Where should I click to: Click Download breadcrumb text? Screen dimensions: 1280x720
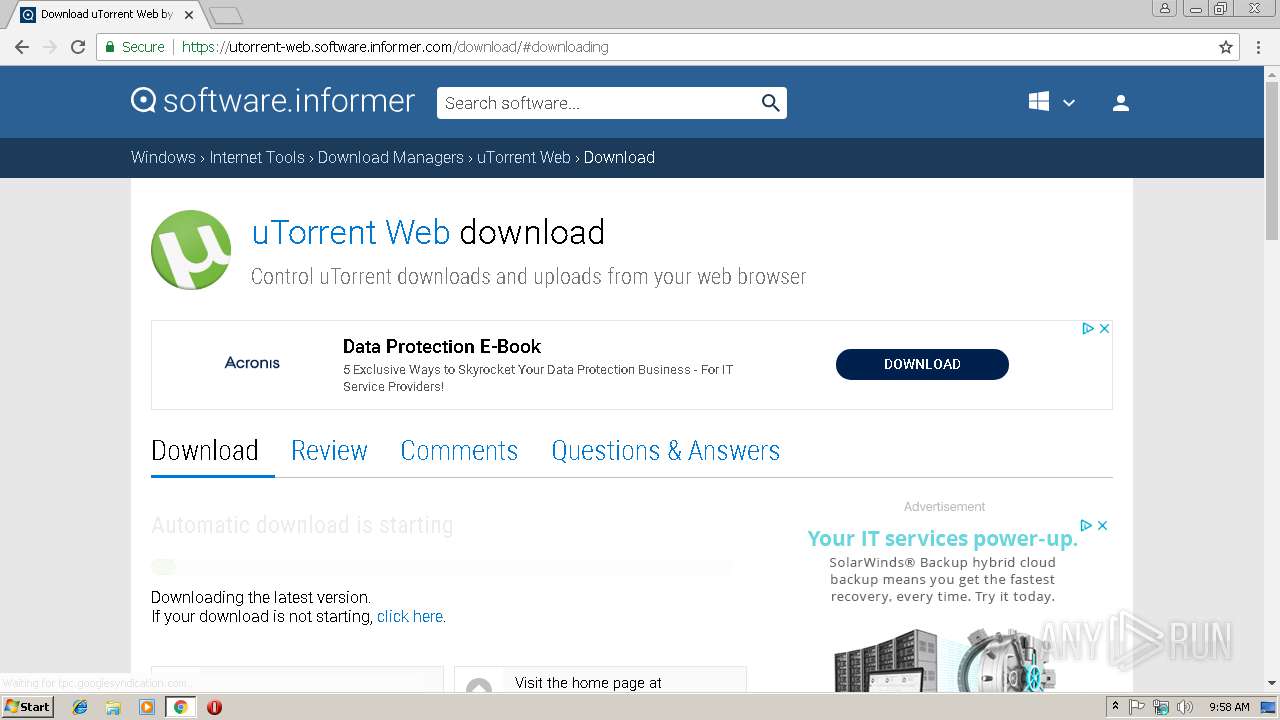tap(619, 157)
